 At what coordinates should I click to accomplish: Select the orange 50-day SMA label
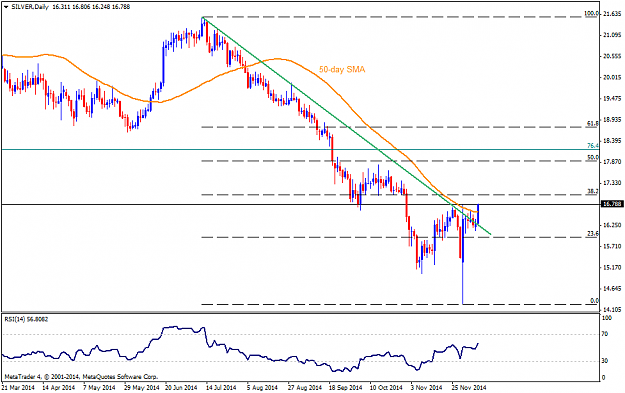tap(342, 69)
